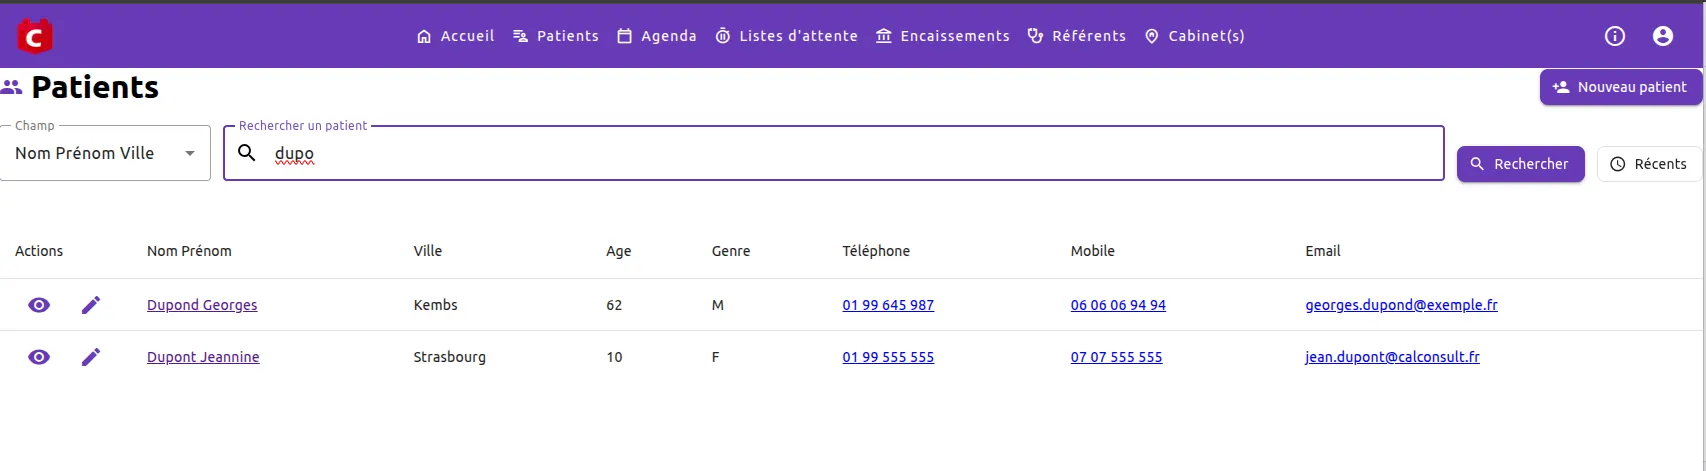Edit Dupont Jeannine with pencil icon
Viewport: 1706px width, 471px height.
click(x=91, y=357)
